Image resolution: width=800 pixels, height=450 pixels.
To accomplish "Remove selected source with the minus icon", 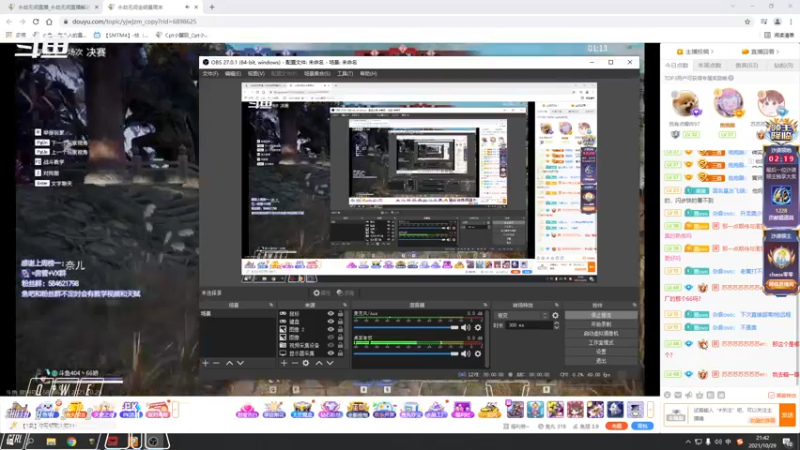I will (x=295, y=363).
